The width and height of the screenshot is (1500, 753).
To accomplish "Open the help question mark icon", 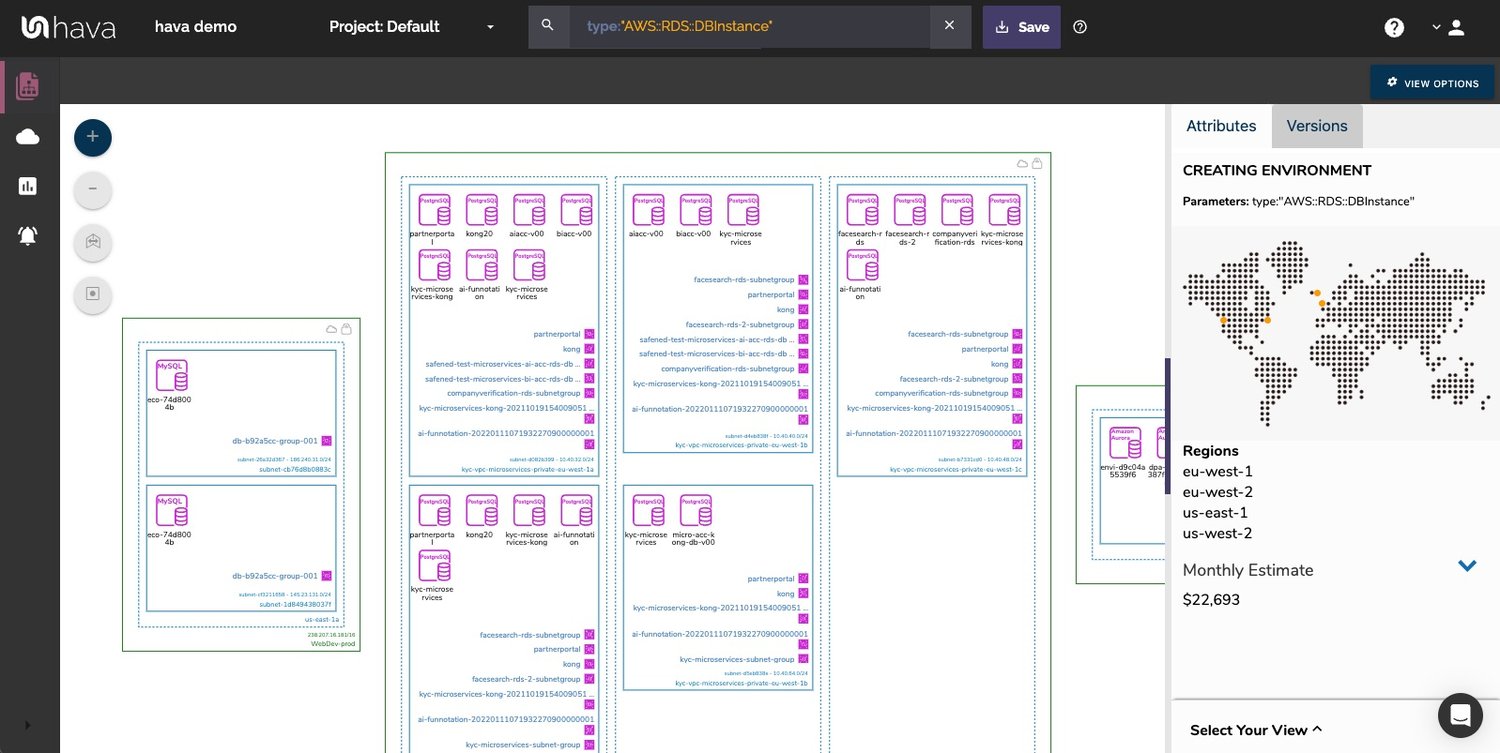I will [x=1394, y=28].
